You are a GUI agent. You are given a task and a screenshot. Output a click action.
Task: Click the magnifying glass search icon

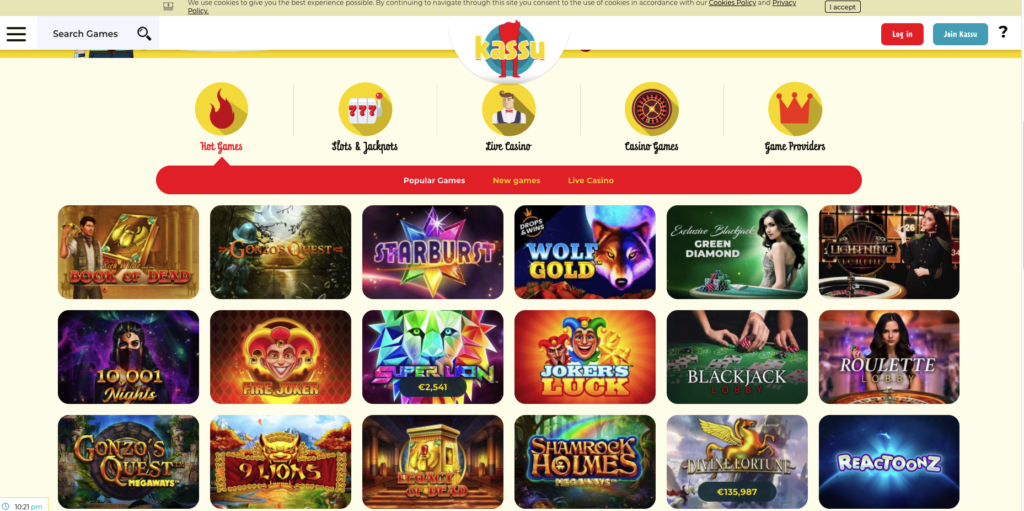[144, 34]
